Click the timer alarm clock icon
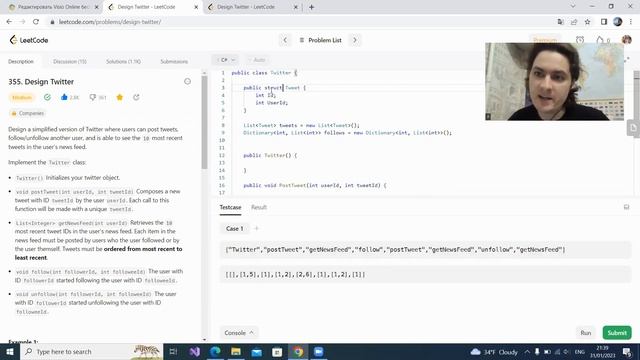 (x=580, y=40)
